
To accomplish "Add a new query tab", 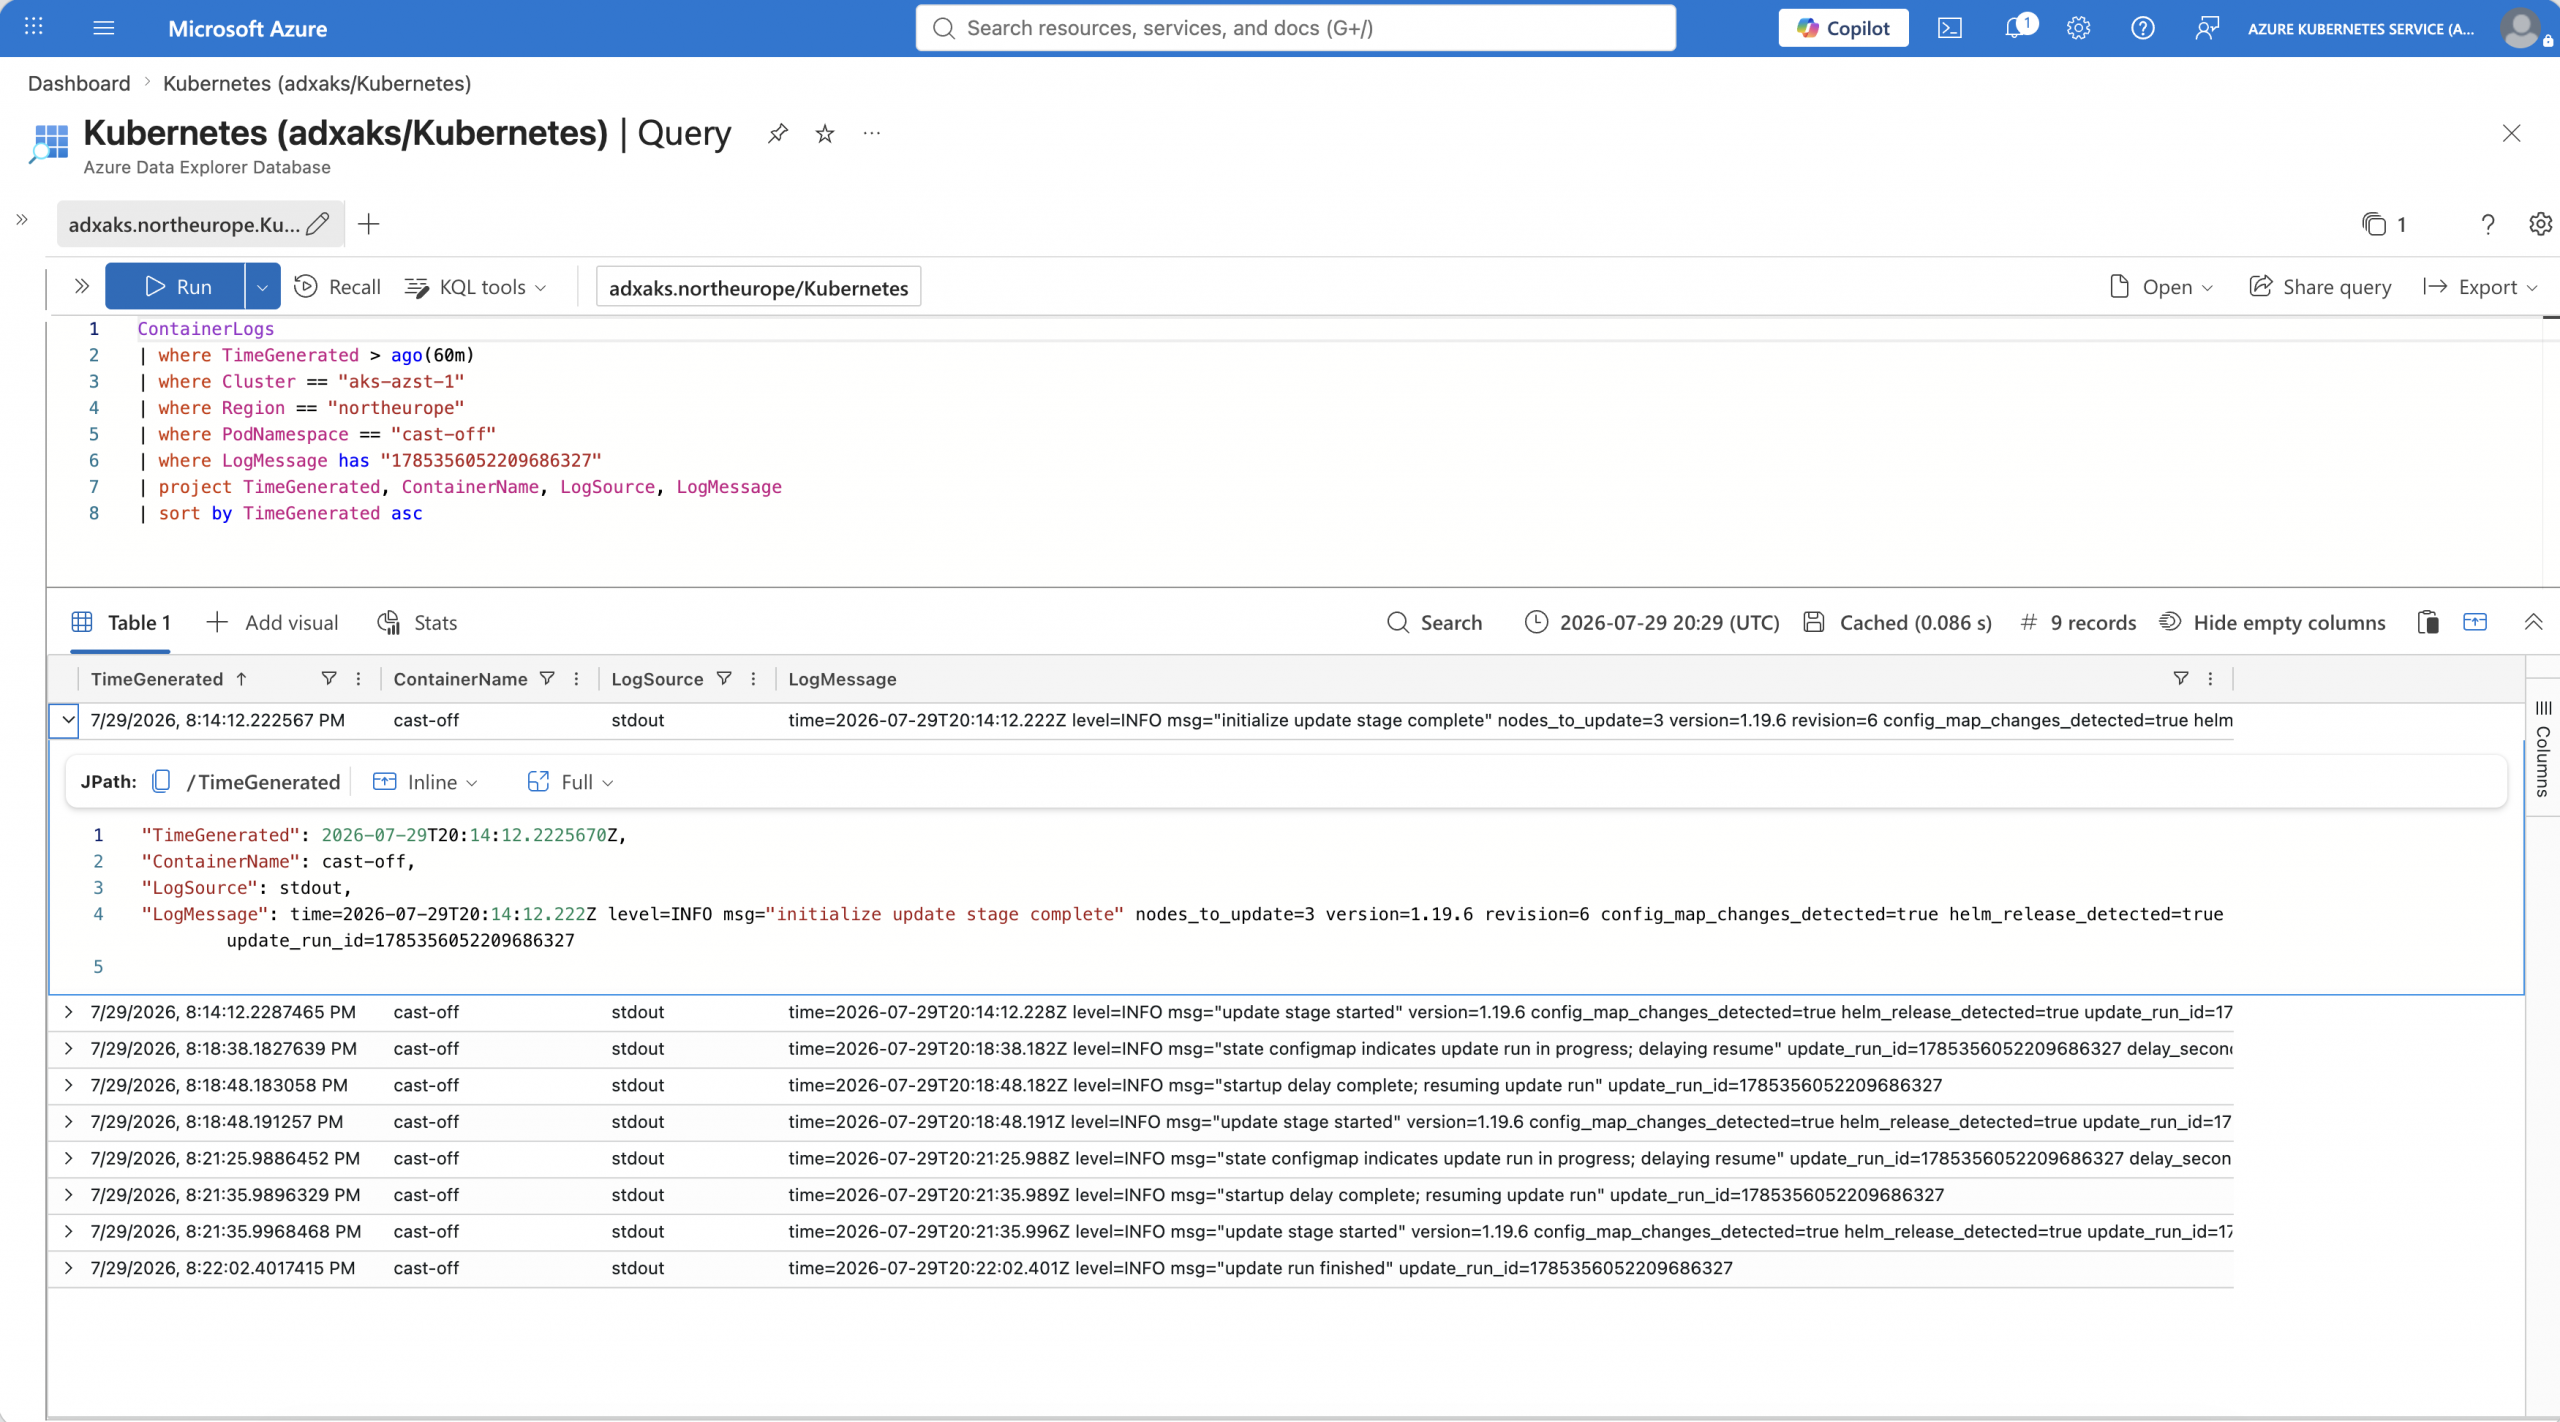I will tap(369, 224).
